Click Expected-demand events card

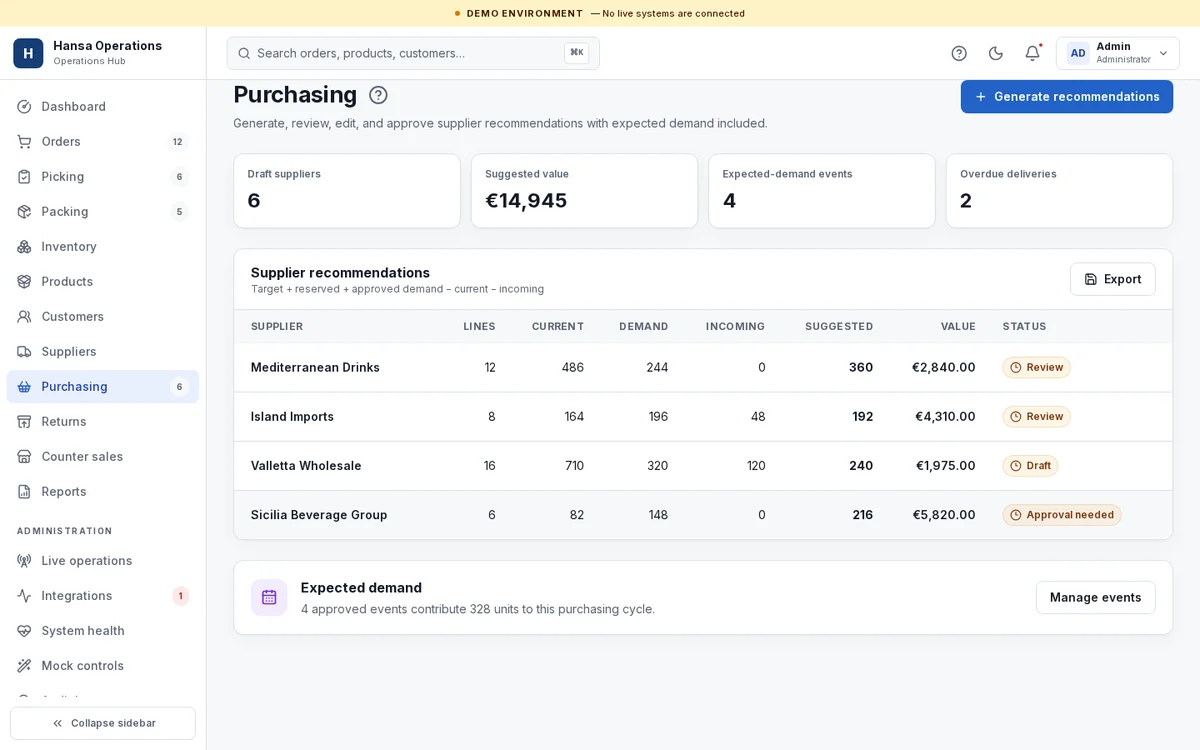(x=822, y=190)
